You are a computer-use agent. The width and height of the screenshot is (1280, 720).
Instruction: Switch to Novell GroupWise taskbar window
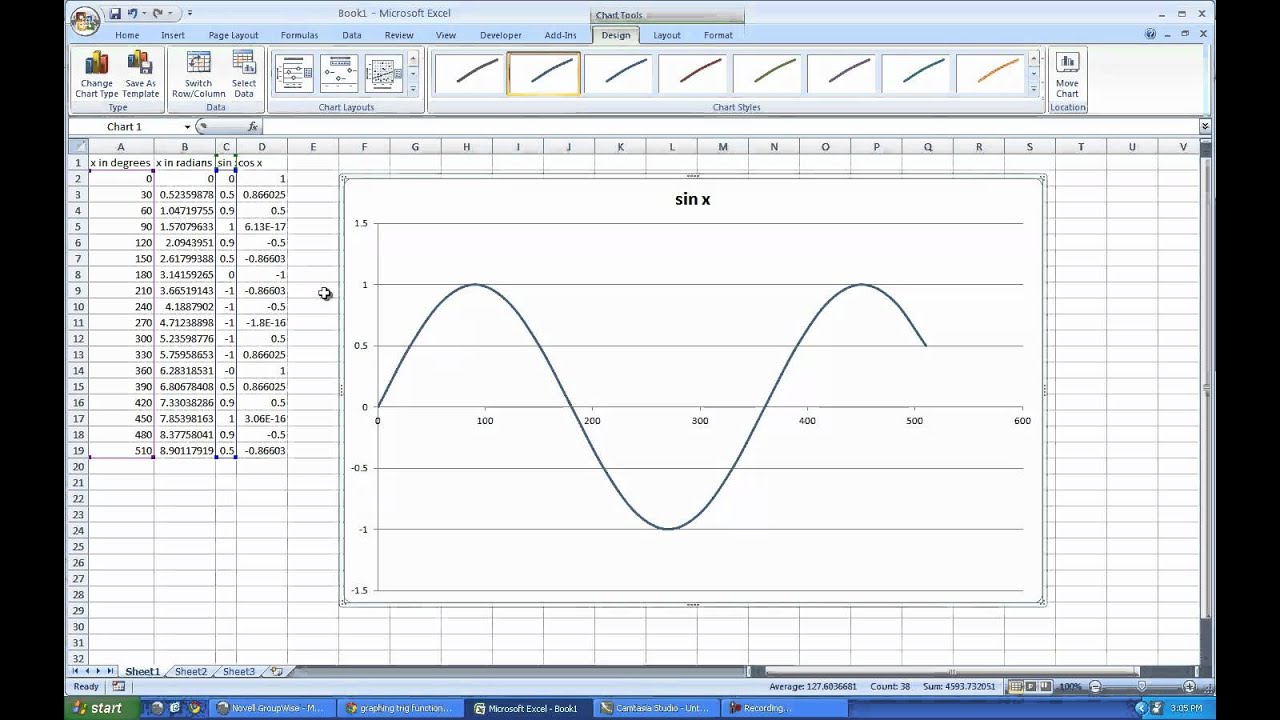coord(270,708)
